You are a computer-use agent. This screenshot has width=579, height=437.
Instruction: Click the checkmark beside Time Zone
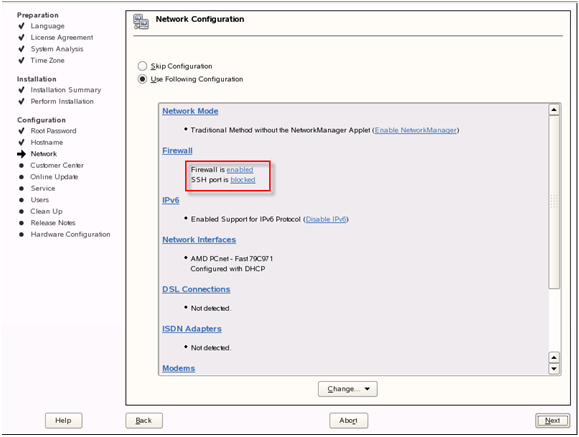[21, 60]
